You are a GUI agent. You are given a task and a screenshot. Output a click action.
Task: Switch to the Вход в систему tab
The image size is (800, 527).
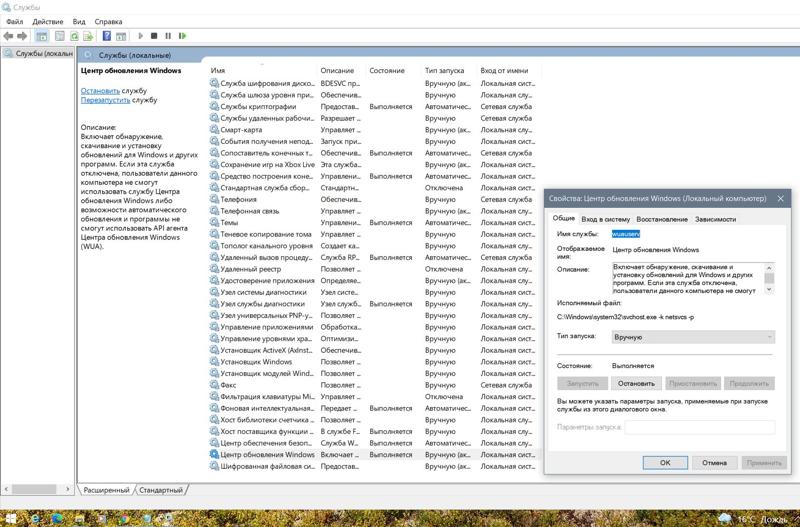click(x=606, y=219)
